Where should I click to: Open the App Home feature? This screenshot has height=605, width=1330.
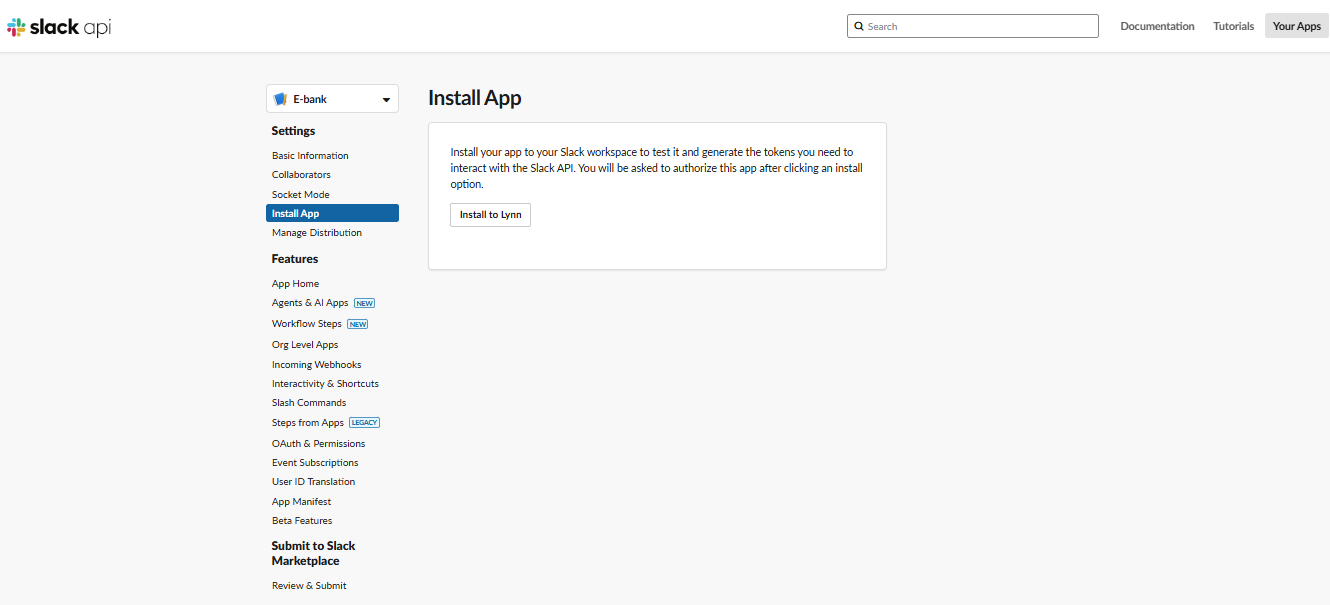point(295,283)
